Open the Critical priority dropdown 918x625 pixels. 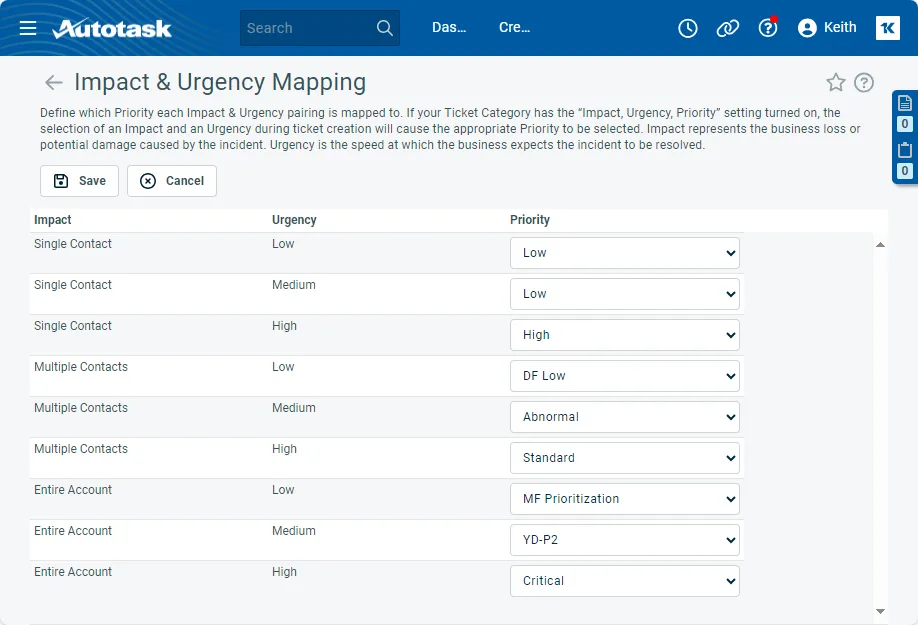625,581
